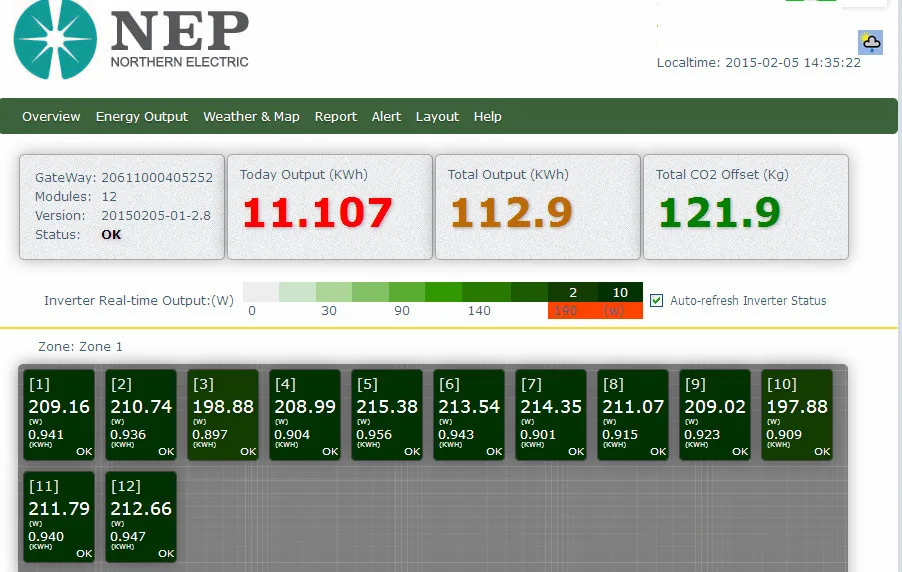The width and height of the screenshot is (902, 572).
Task: Click the Zone: Zone 1 label
Action: 80,346
